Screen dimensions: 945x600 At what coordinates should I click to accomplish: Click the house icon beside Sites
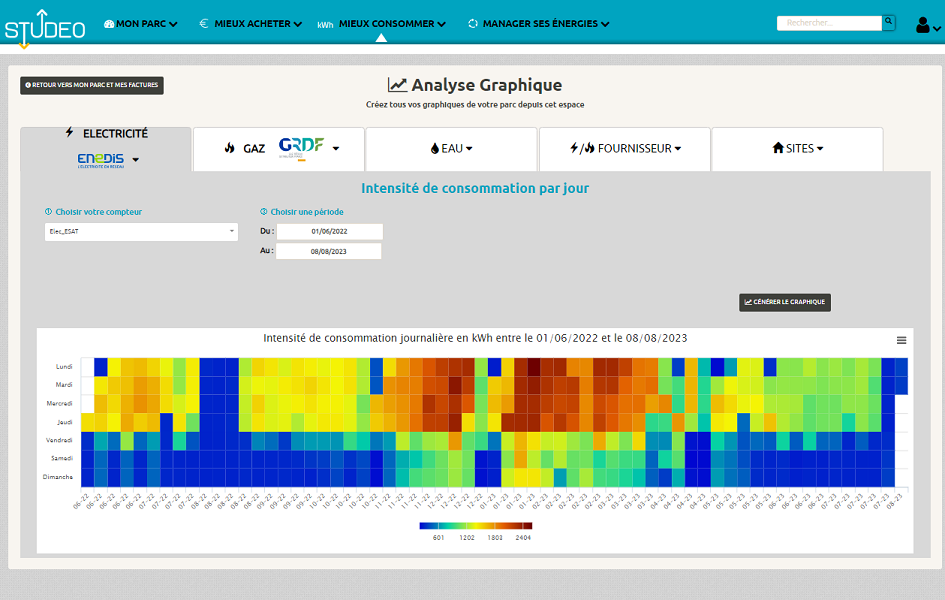click(x=778, y=148)
